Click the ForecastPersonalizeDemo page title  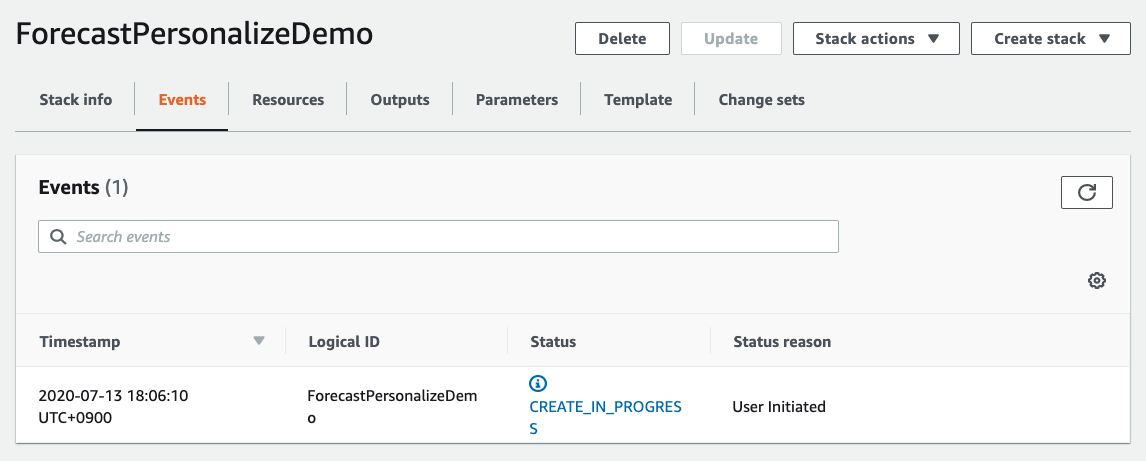194,35
